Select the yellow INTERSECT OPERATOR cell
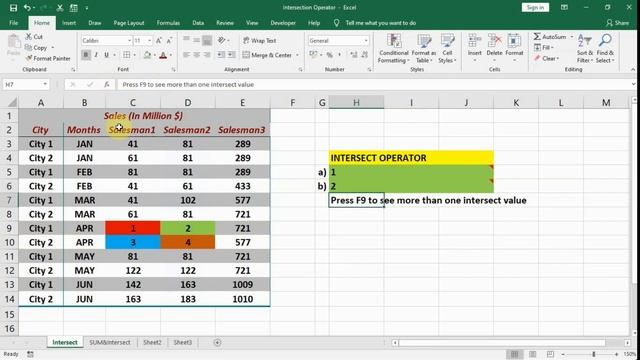This screenshot has height=360, width=640. click(x=411, y=158)
